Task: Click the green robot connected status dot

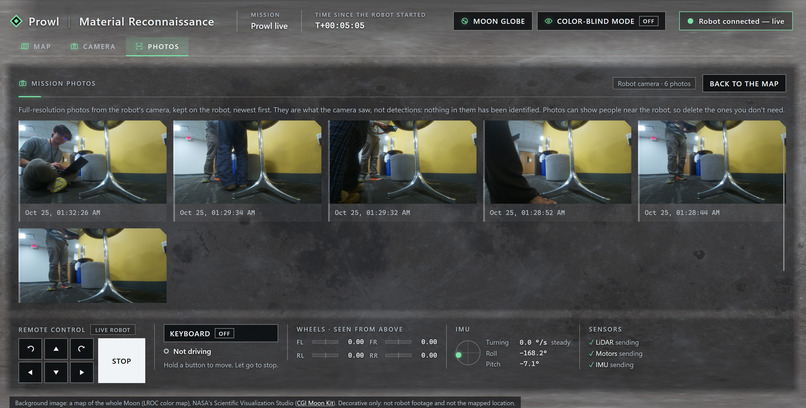Action: click(x=690, y=21)
